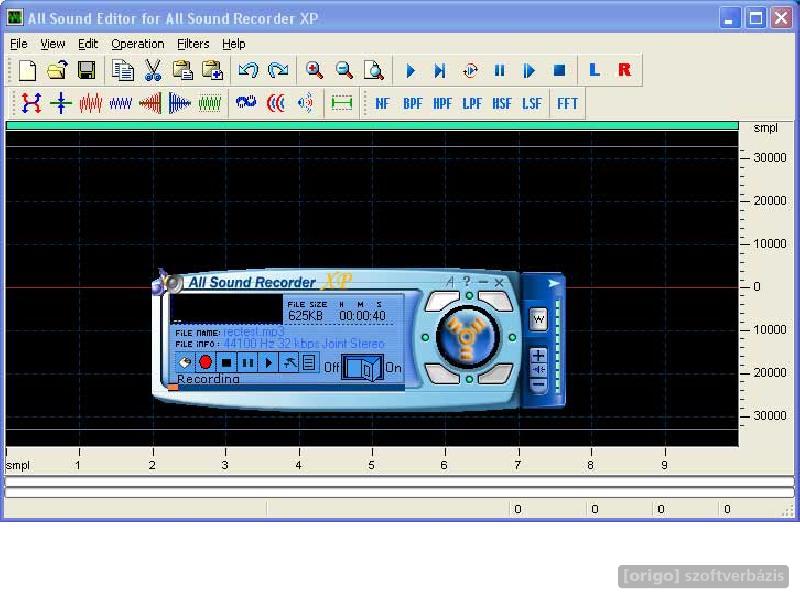Click the first icon left of record
Screen dimensions: 800x600
(184, 363)
